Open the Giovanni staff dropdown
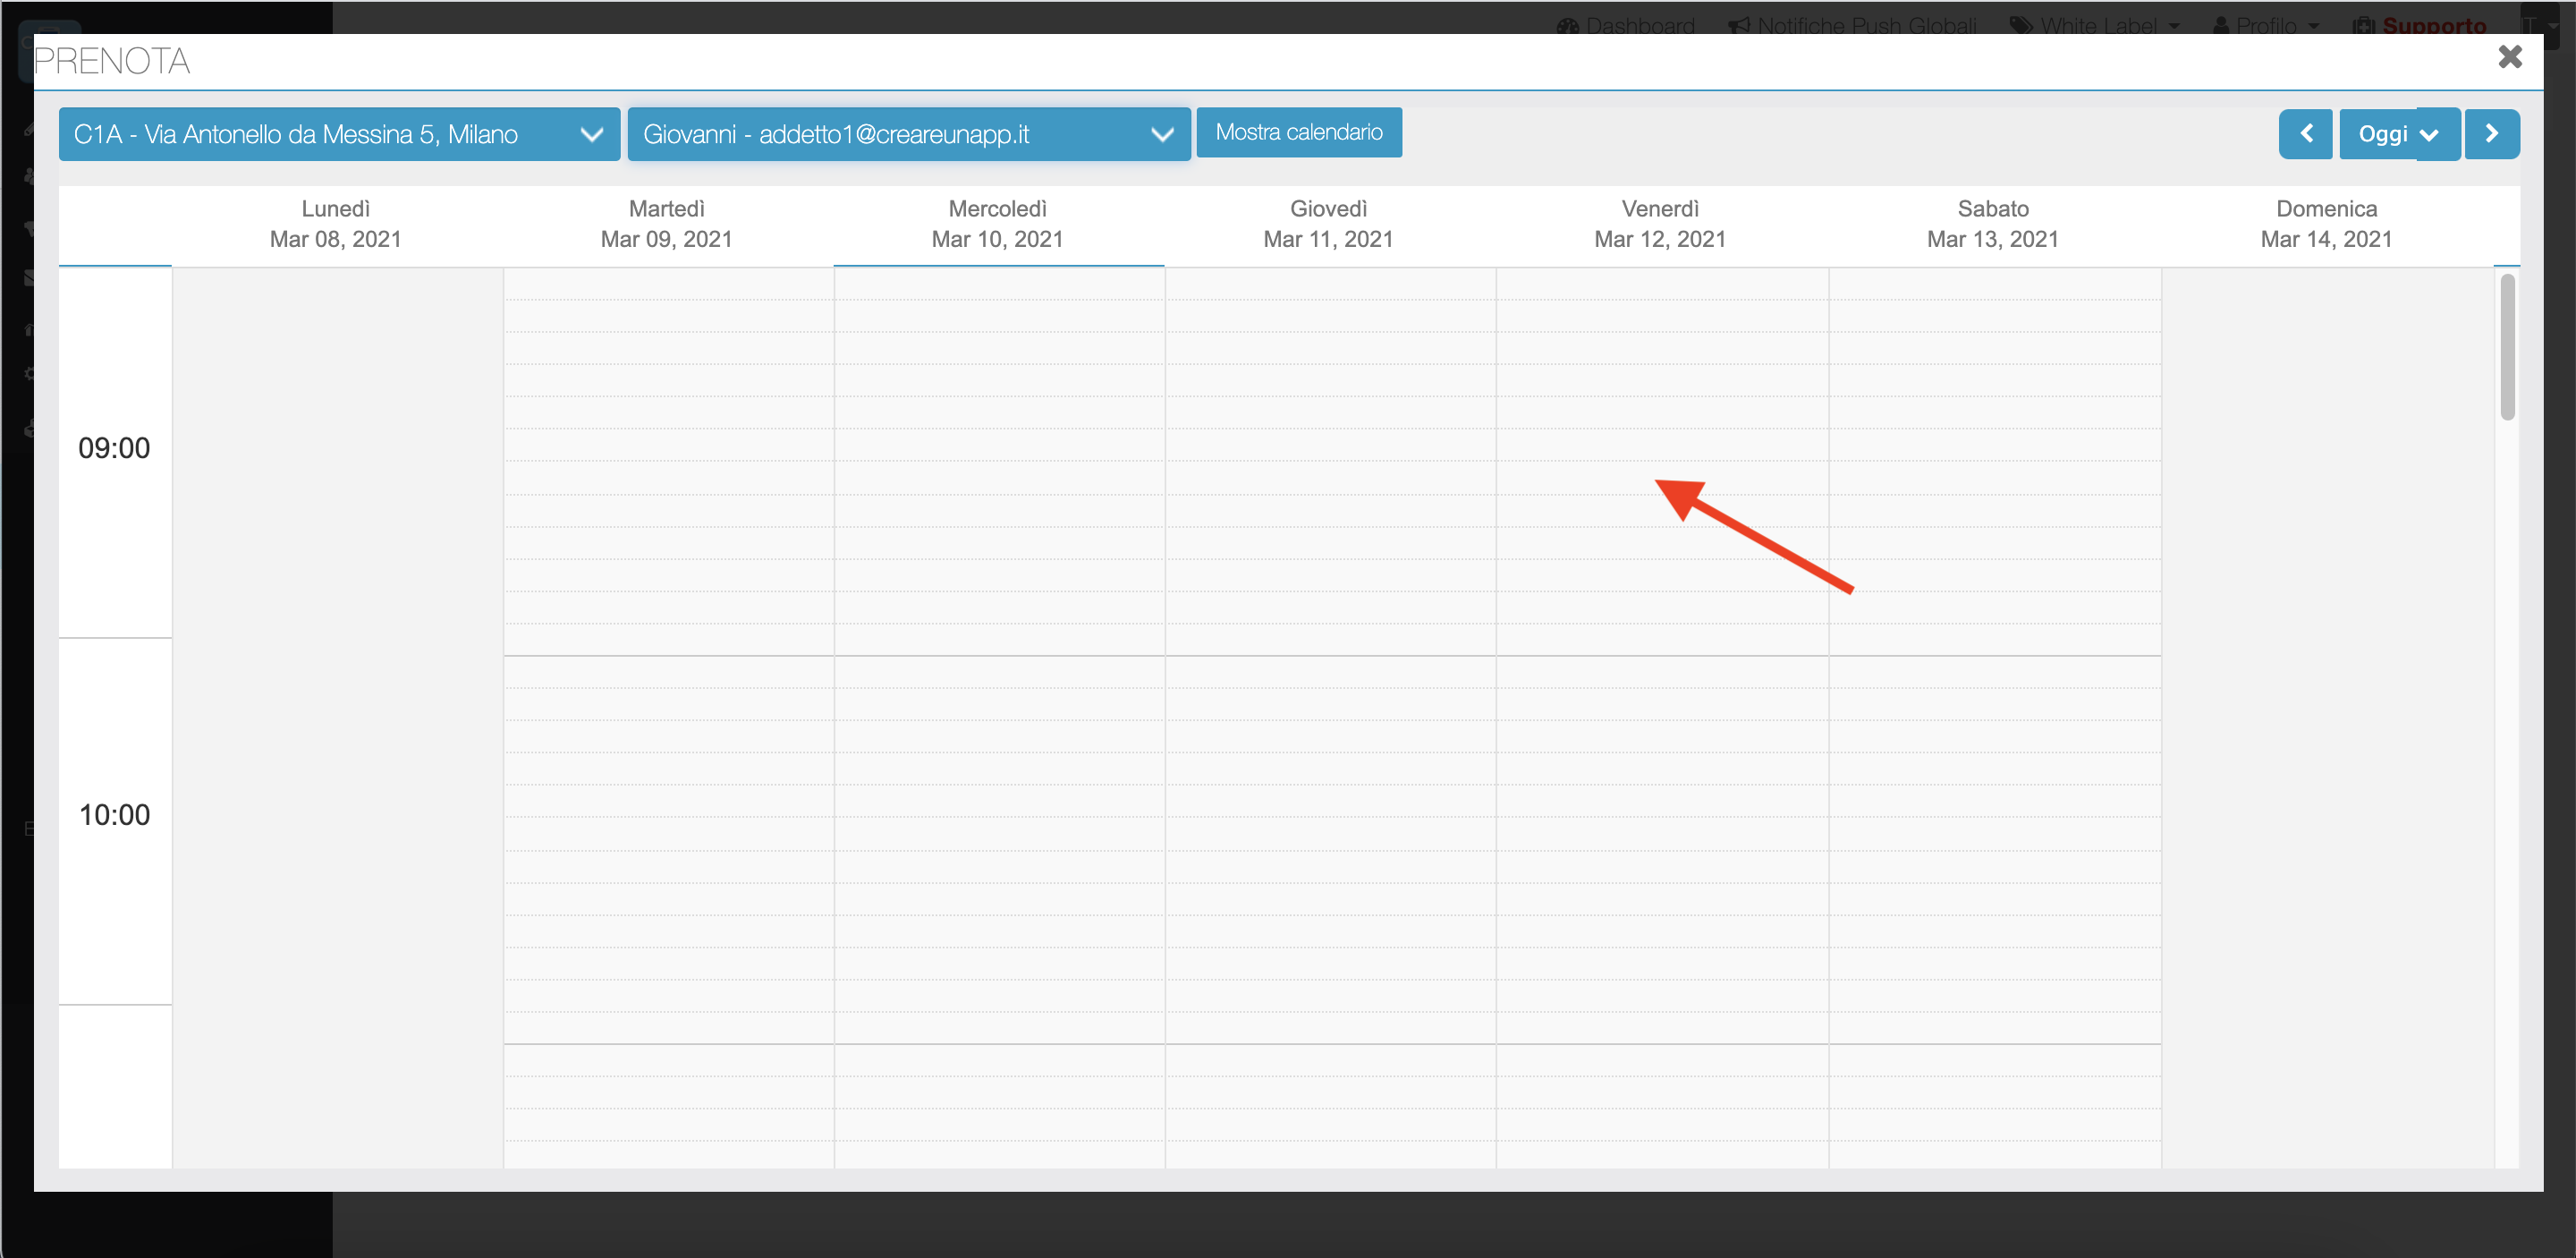The width and height of the screenshot is (2576, 1258). 908,134
